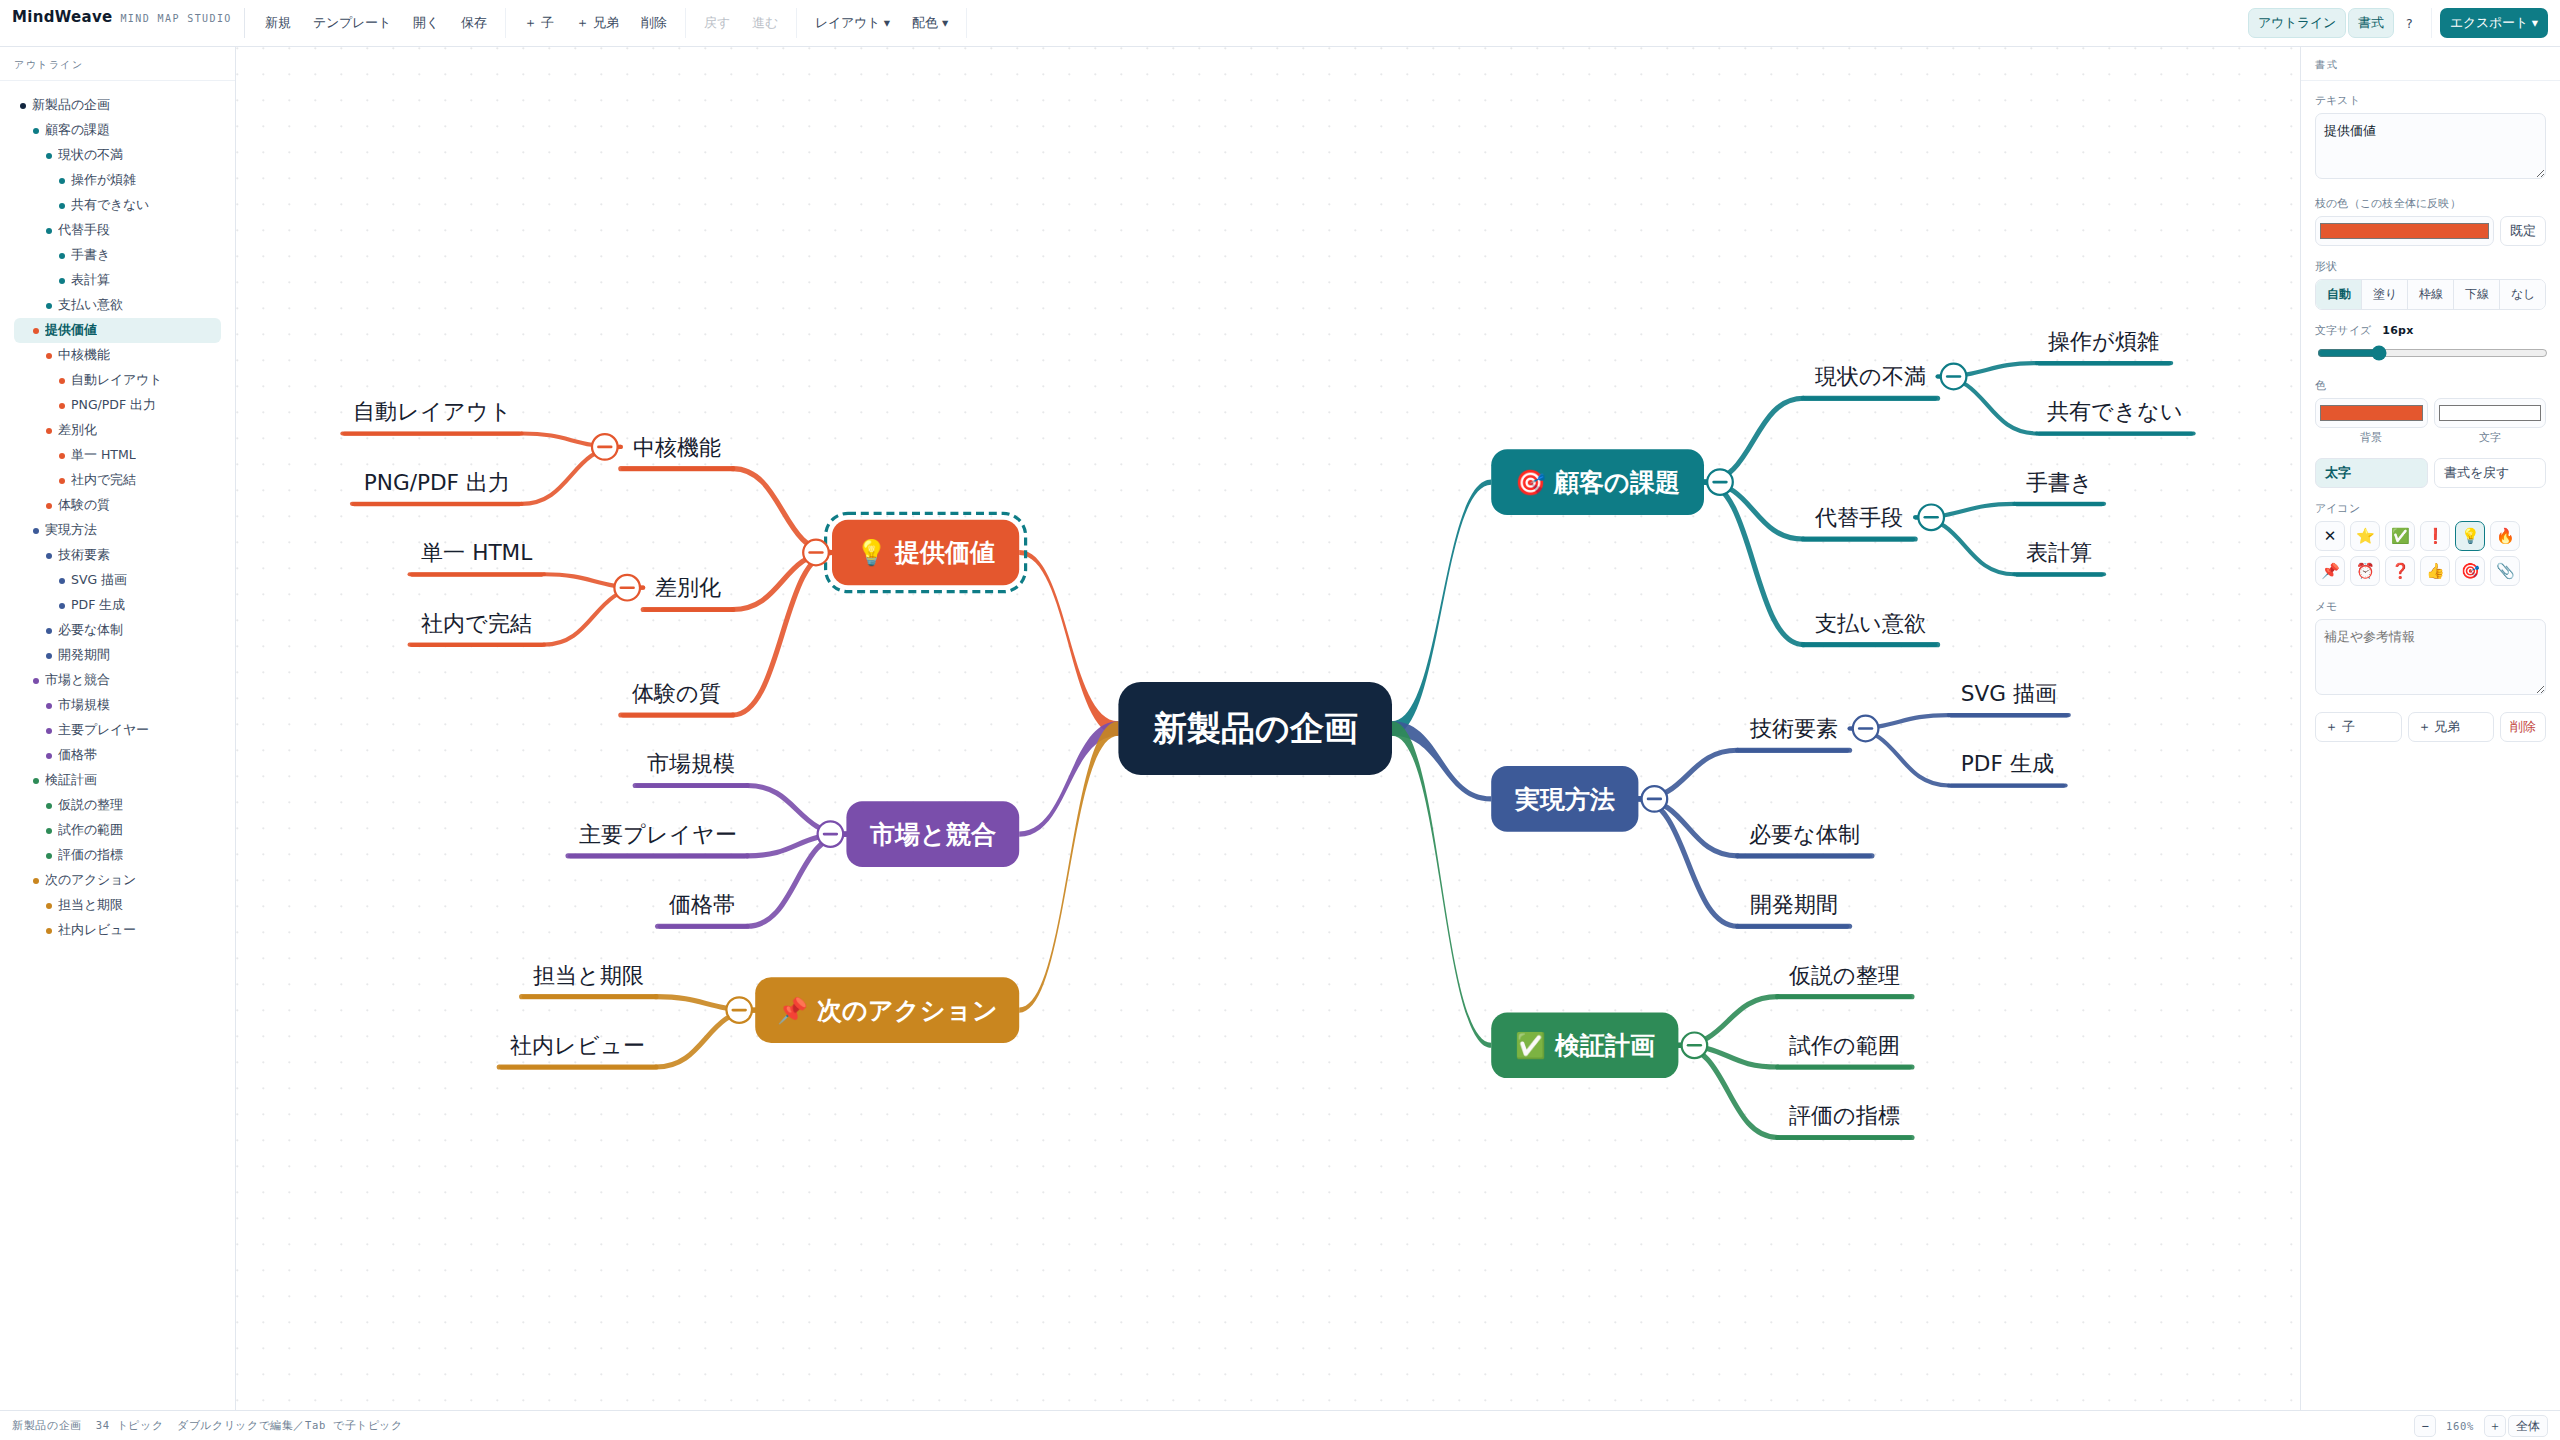Image resolution: width=2560 pixels, height=1440 pixels.
Task: Pick the red exclamation mark icon
Action: [2435, 536]
